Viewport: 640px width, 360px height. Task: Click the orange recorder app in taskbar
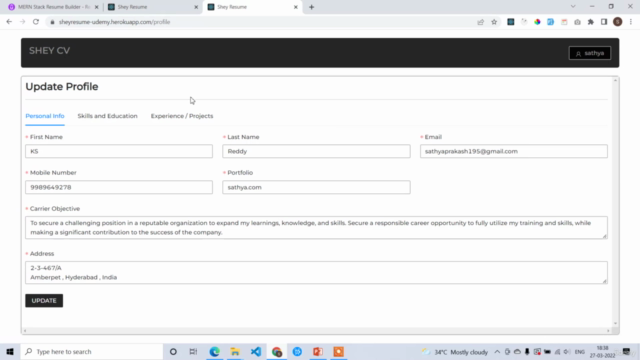[338, 351]
